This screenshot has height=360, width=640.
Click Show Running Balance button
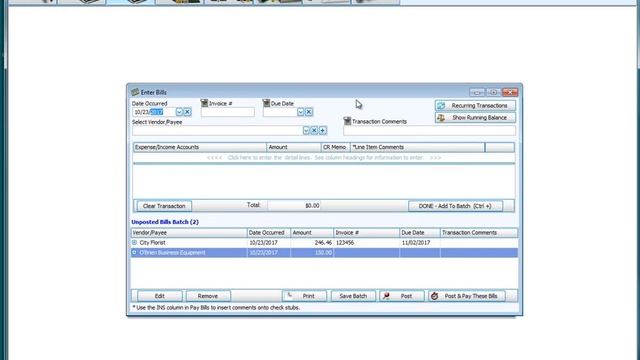pyautogui.click(x=475, y=118)
